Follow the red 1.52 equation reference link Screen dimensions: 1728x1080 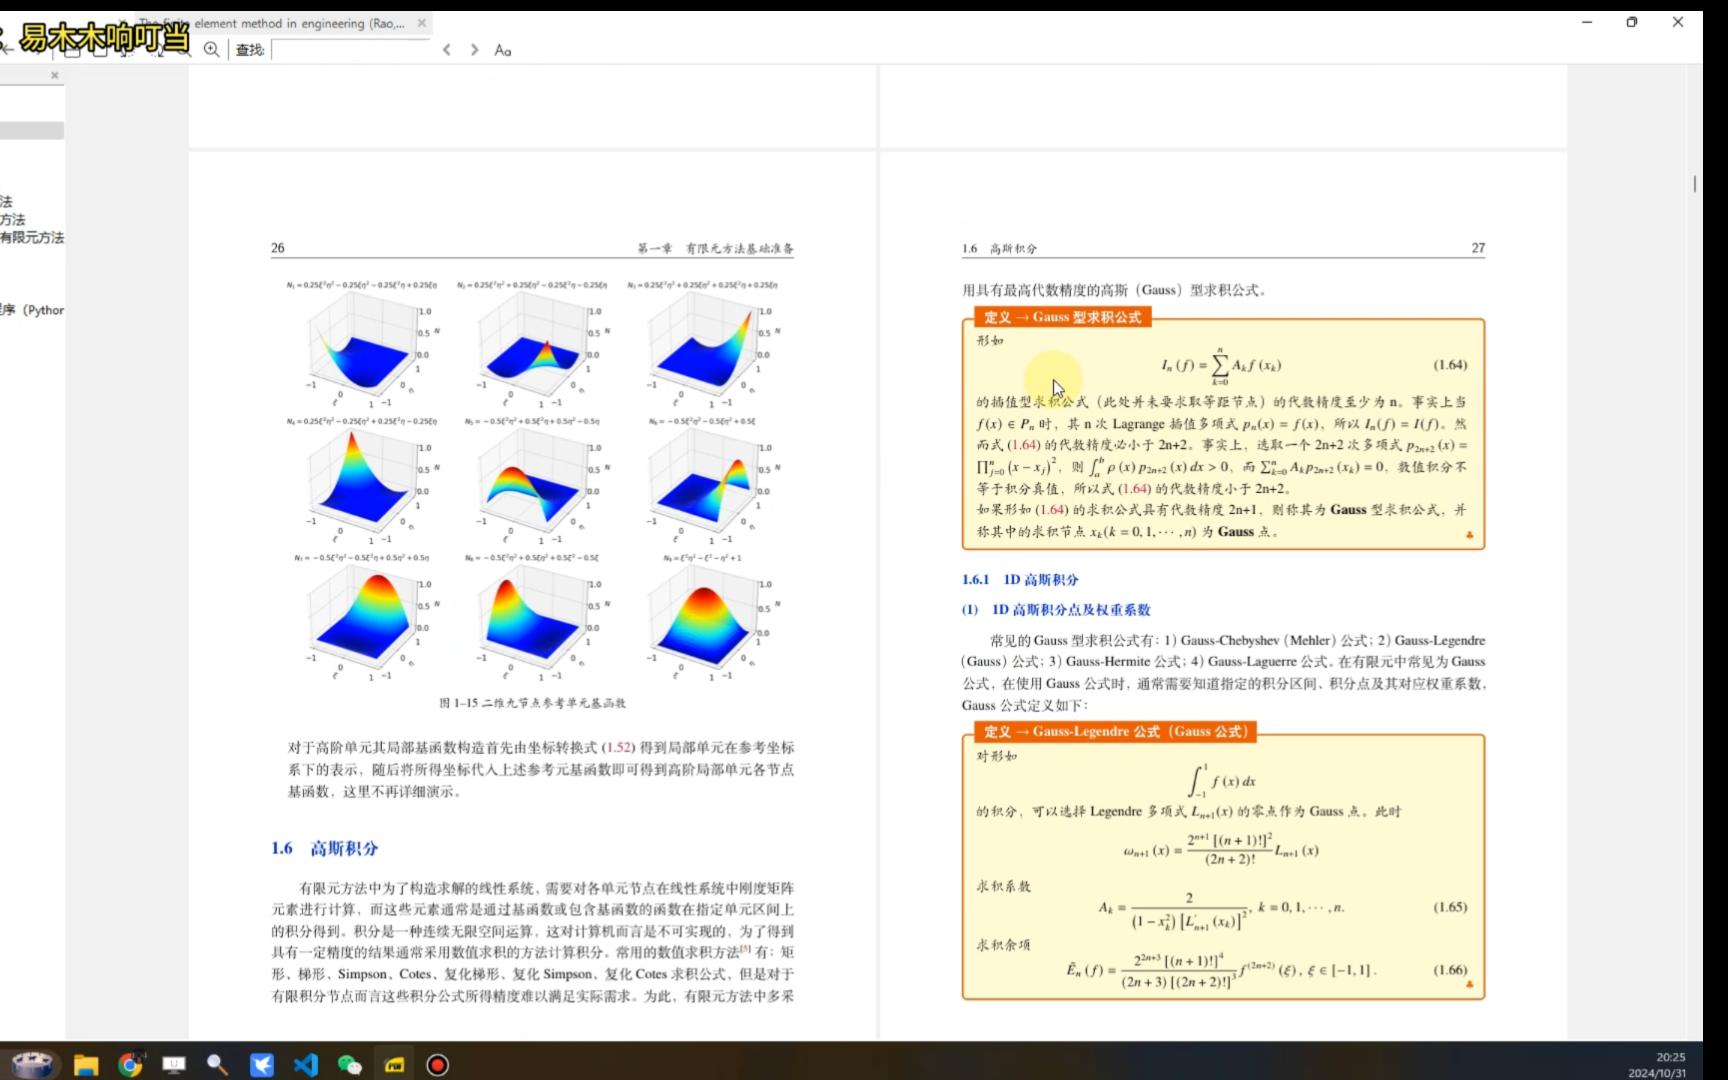click(x=619, y=747)
